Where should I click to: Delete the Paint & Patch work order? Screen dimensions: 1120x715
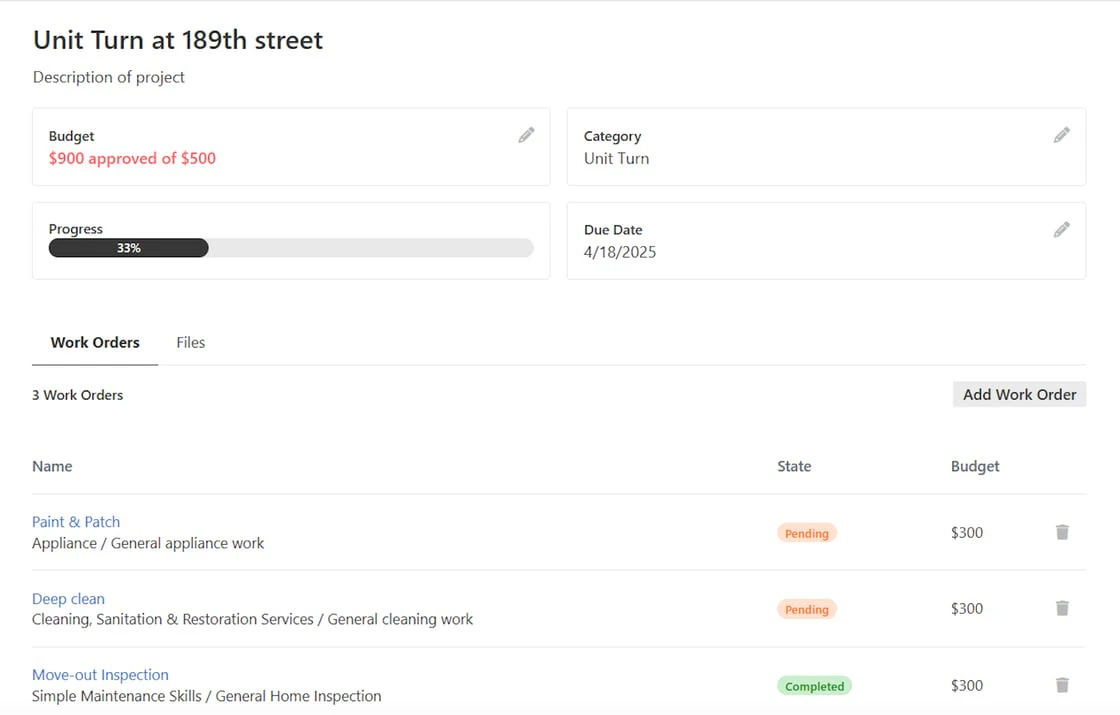[x=1062, y=532]
